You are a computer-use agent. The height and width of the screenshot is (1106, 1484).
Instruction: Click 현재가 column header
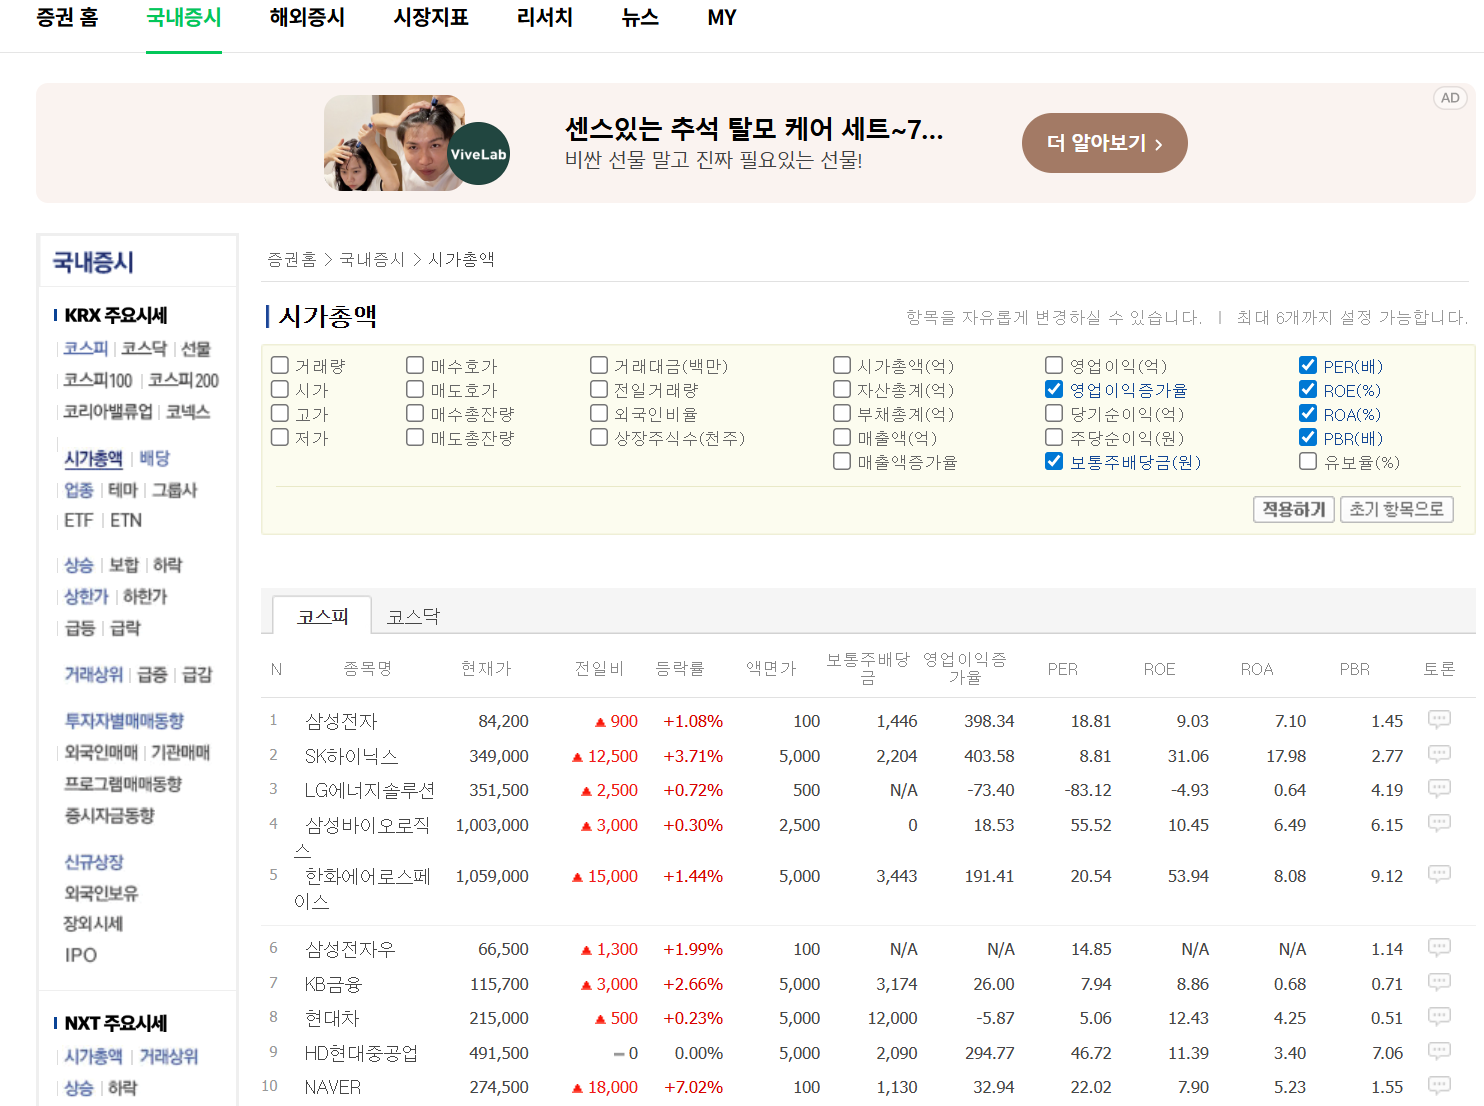pos(486,668)
